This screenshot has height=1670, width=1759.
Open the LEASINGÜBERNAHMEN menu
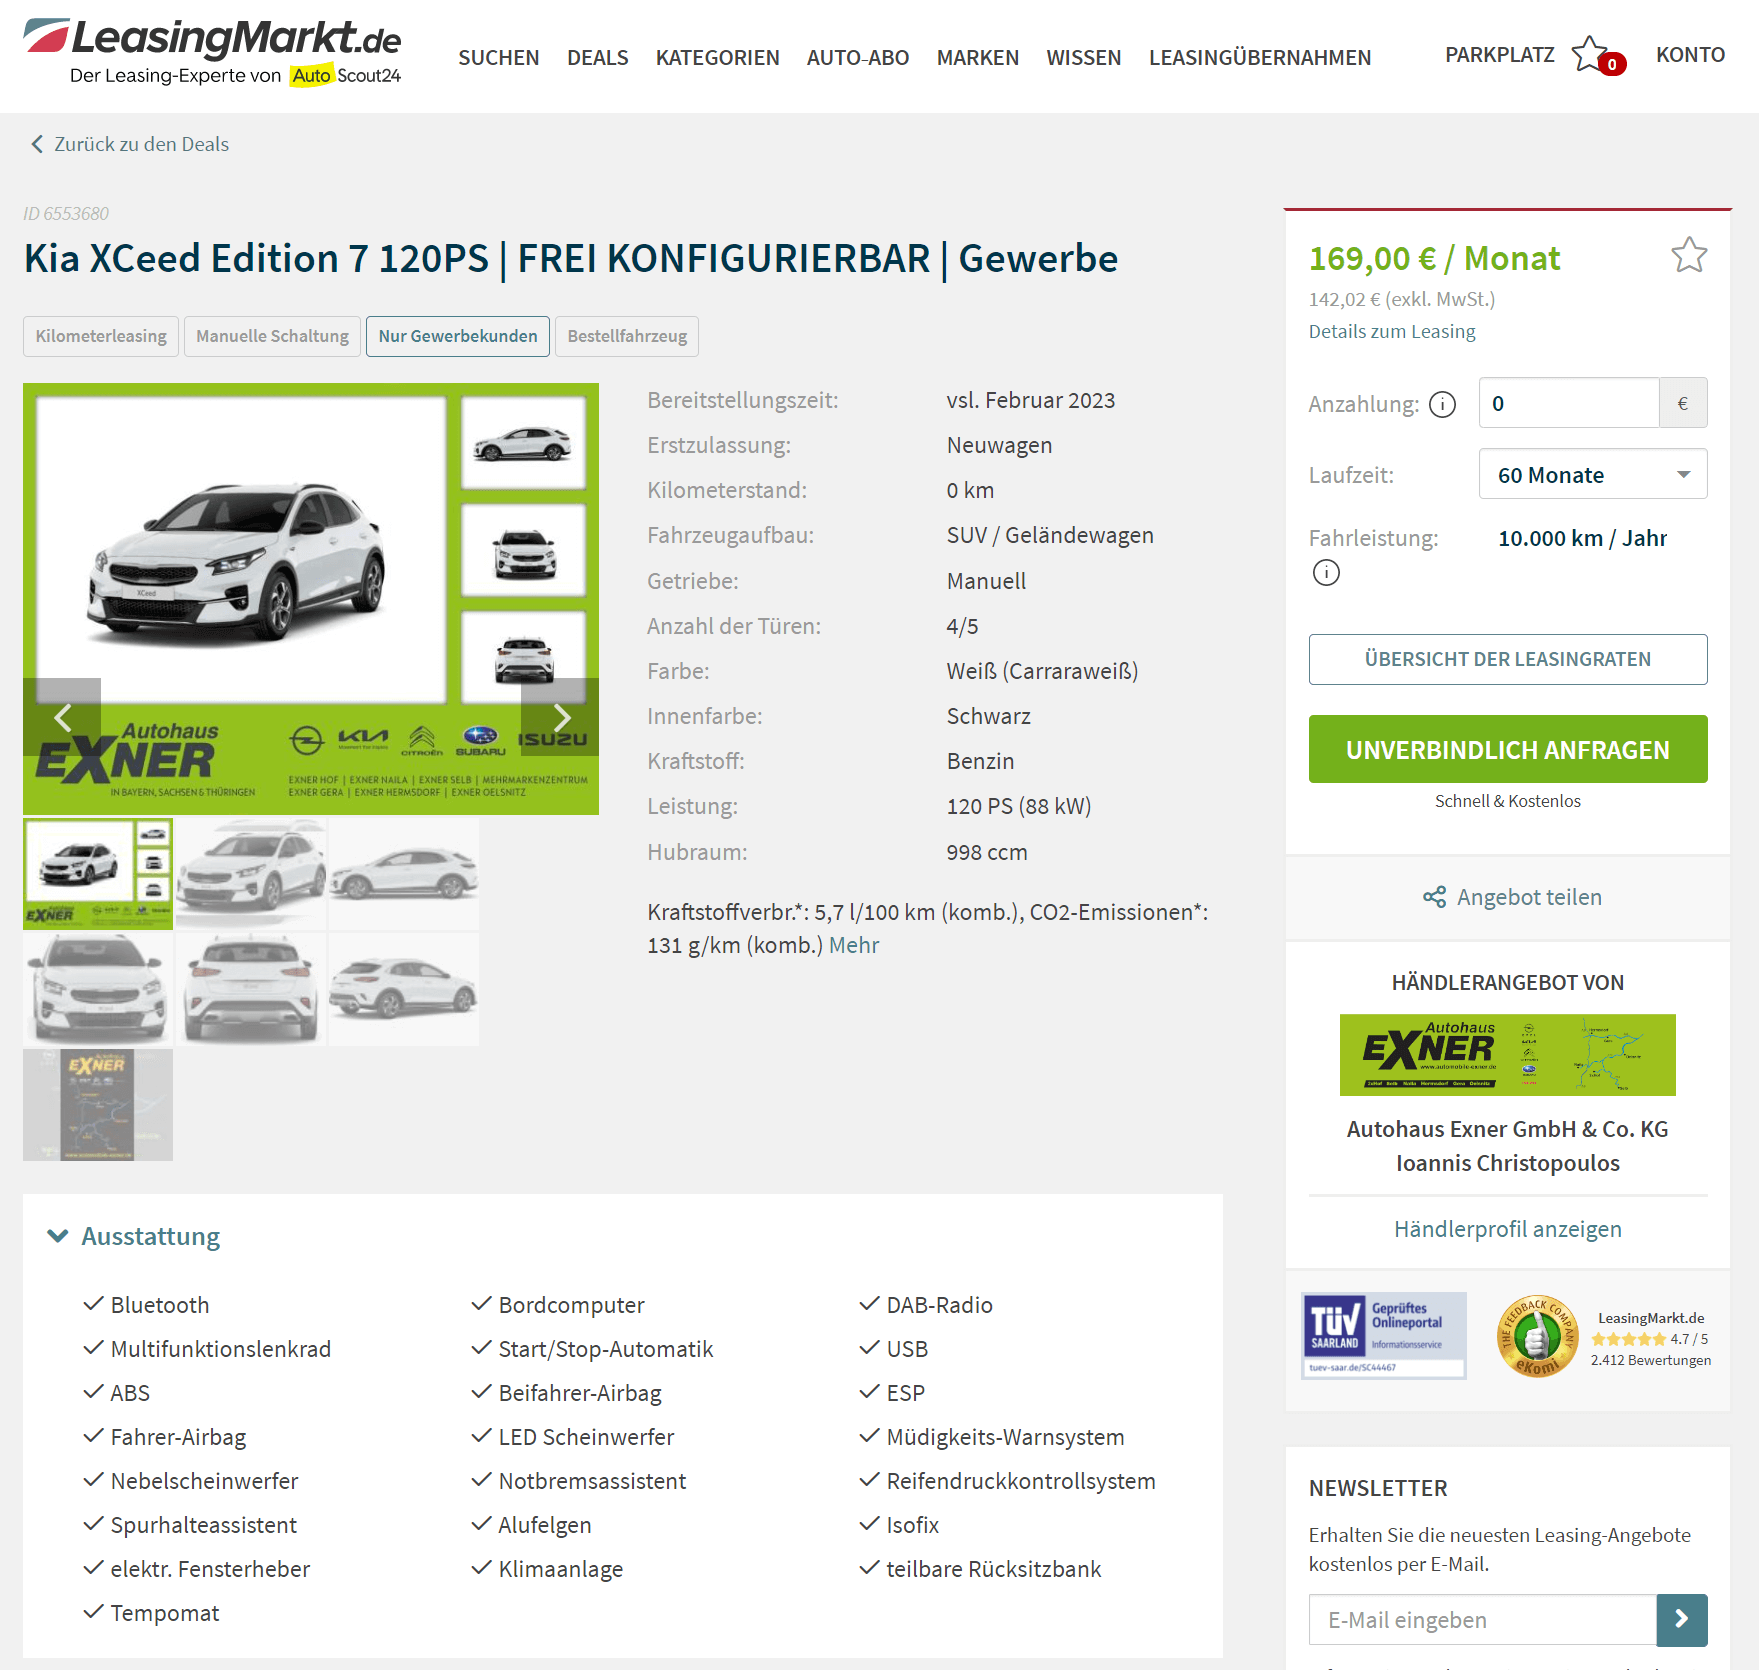tap(1260, 58)
